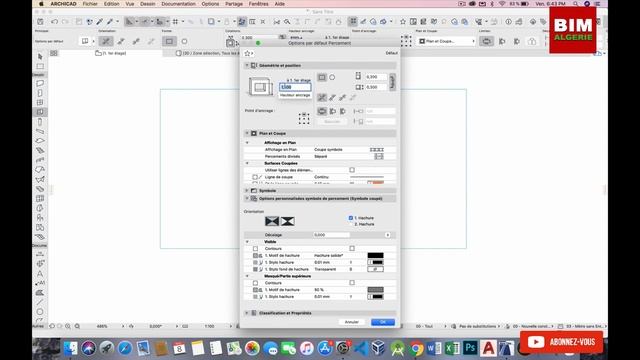Toggle Utiliser lignes des éléments checkbox
Screen dimensions: 640x360
(352, 170)
